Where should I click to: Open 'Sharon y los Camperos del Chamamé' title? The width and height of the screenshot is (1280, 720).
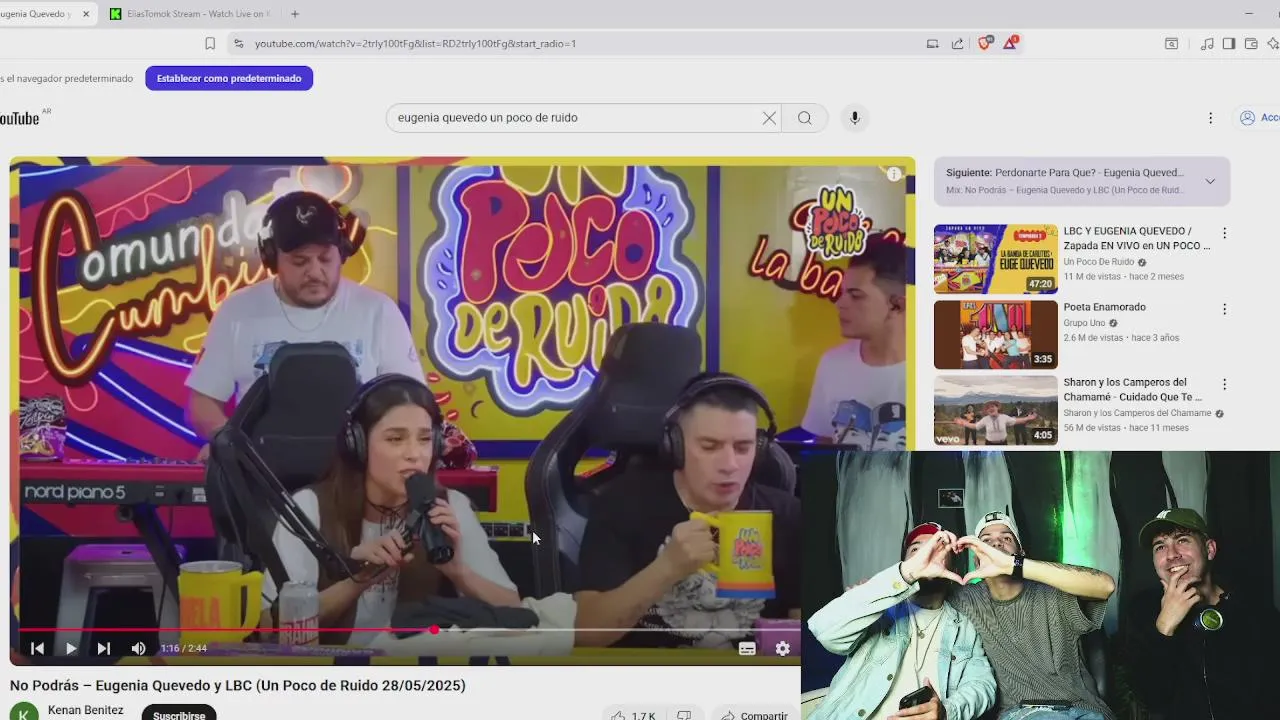pyautogui.click(x=1133, y=389)
